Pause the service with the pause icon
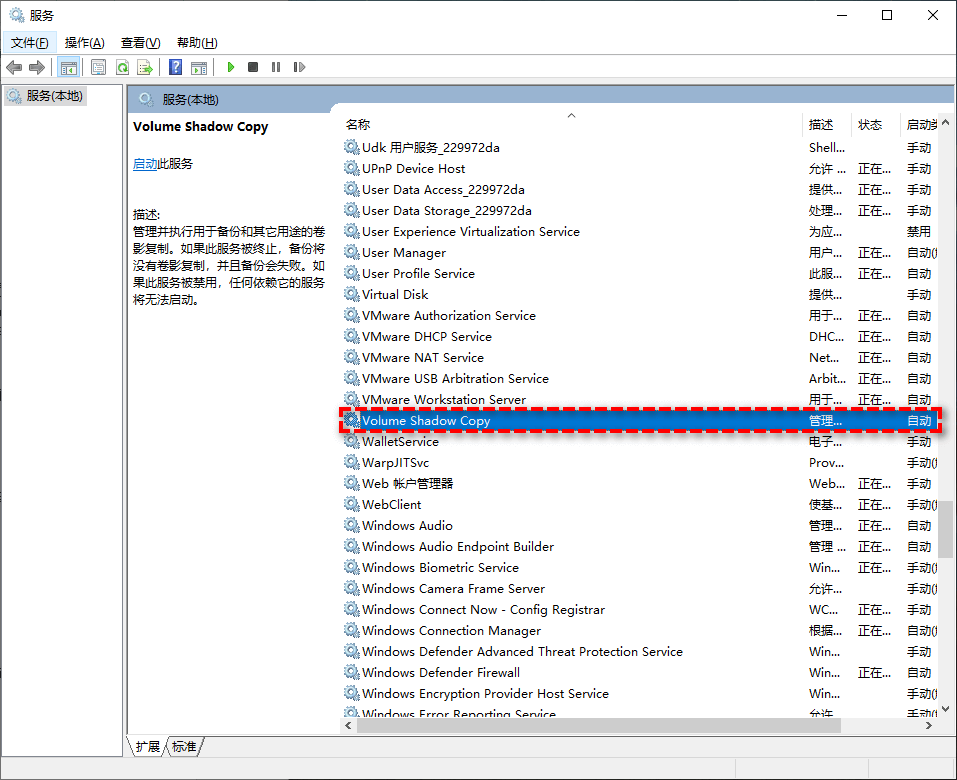The width and height of the screenshot is (957, 780). pyautogui.click(x=276, y=67)
